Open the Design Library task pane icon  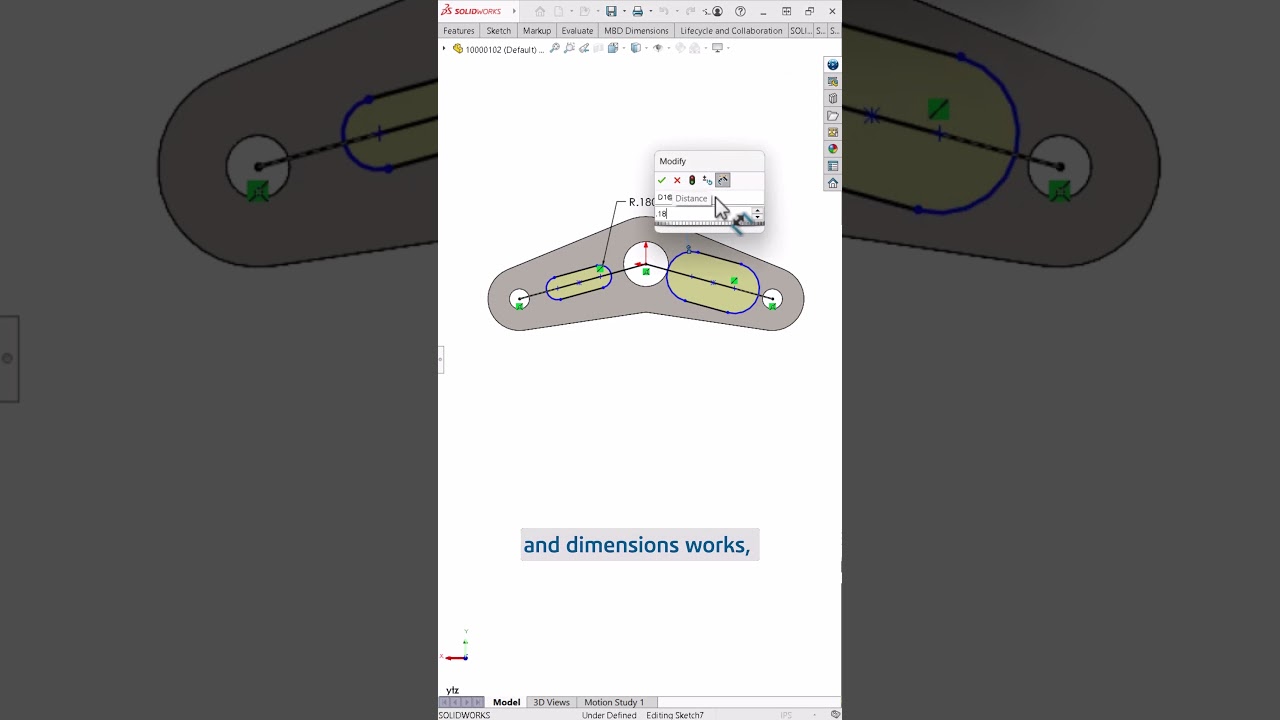pyautogui.click(x=832, y=98)
